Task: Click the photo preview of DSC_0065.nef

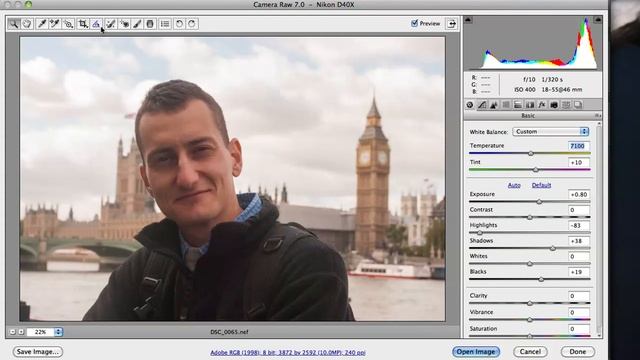Action: [232, 179]
